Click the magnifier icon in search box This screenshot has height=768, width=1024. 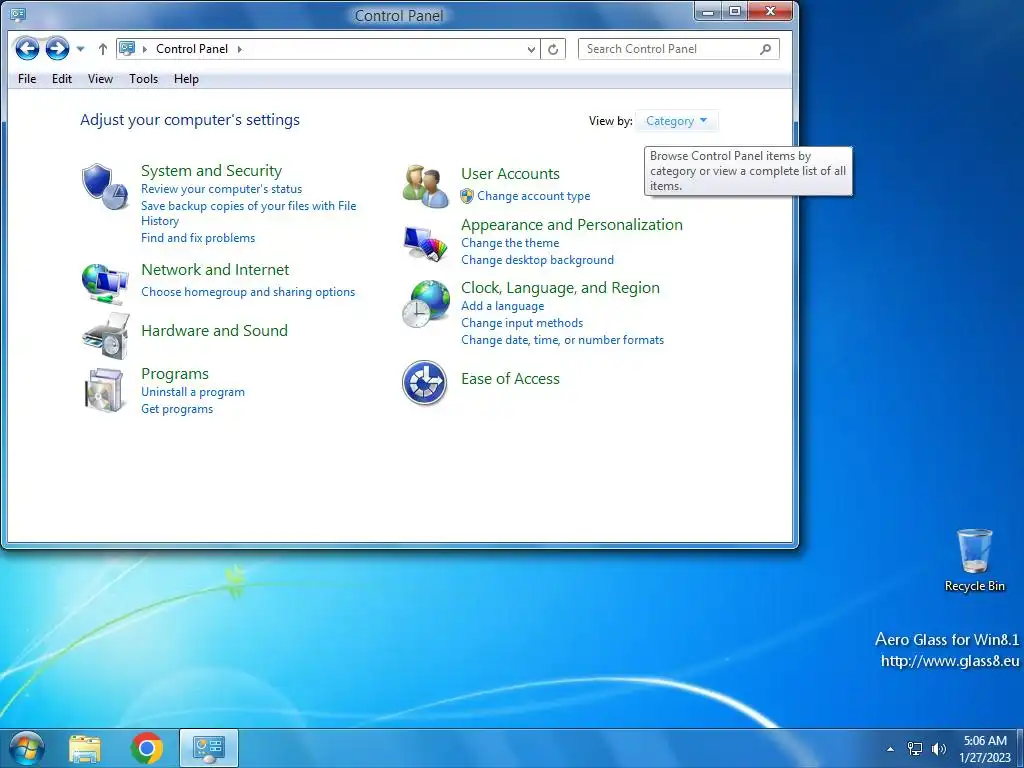pos(765,49)
